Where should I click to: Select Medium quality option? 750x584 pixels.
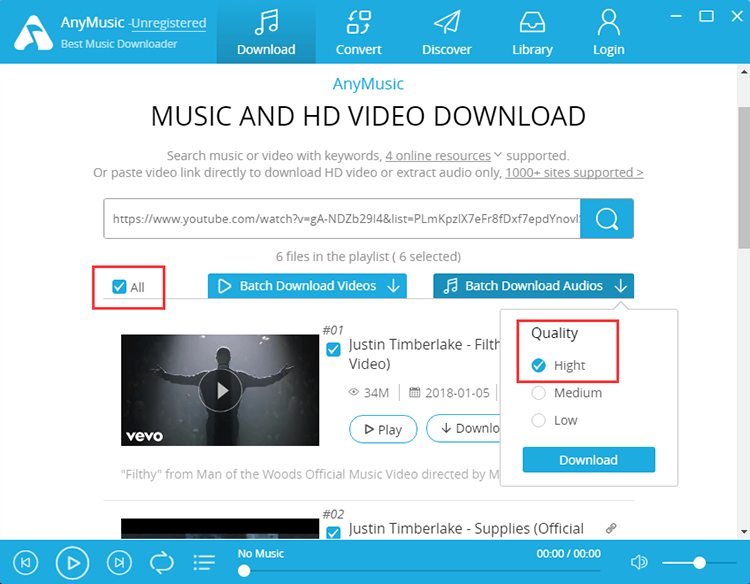539,393
